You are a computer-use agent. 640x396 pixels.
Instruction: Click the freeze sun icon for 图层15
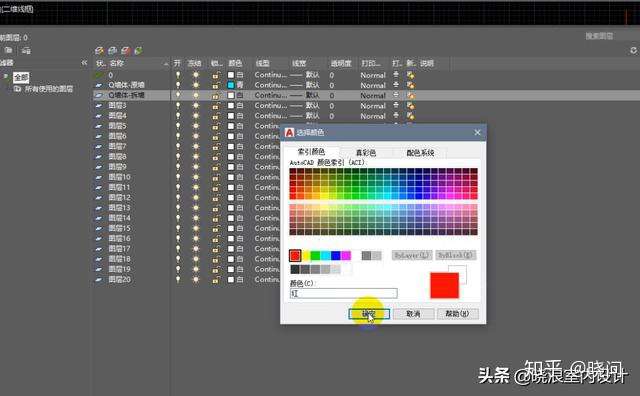pos(196,228)
